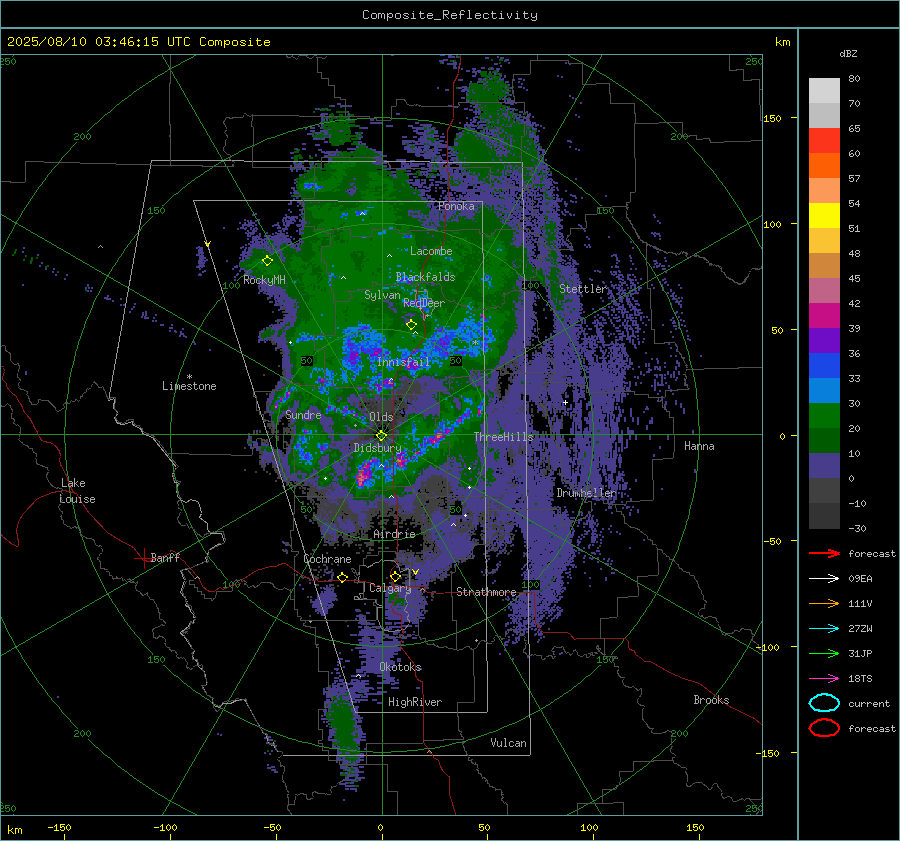The height and width of the screenshot is (841, 900).
Task: Click the Didsbury town label
Action: click(377, 448)
